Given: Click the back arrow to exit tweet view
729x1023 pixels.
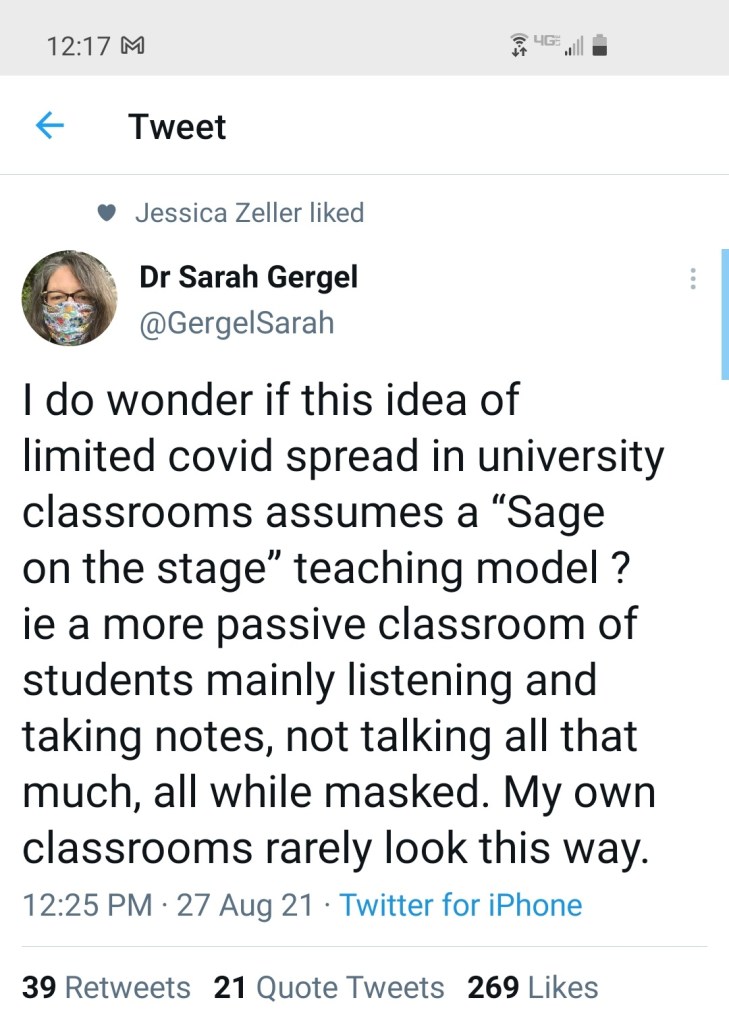Looking at the screenshot, I should [50, 125].
